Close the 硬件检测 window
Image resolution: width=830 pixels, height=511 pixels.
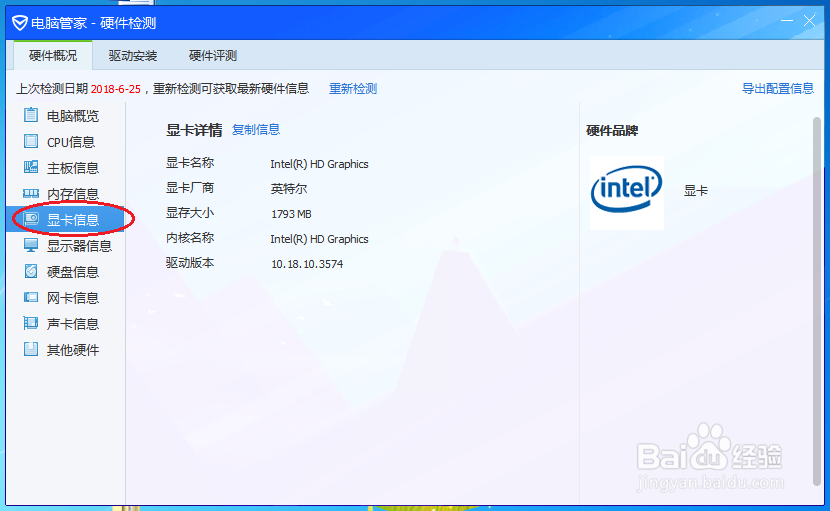809,21
